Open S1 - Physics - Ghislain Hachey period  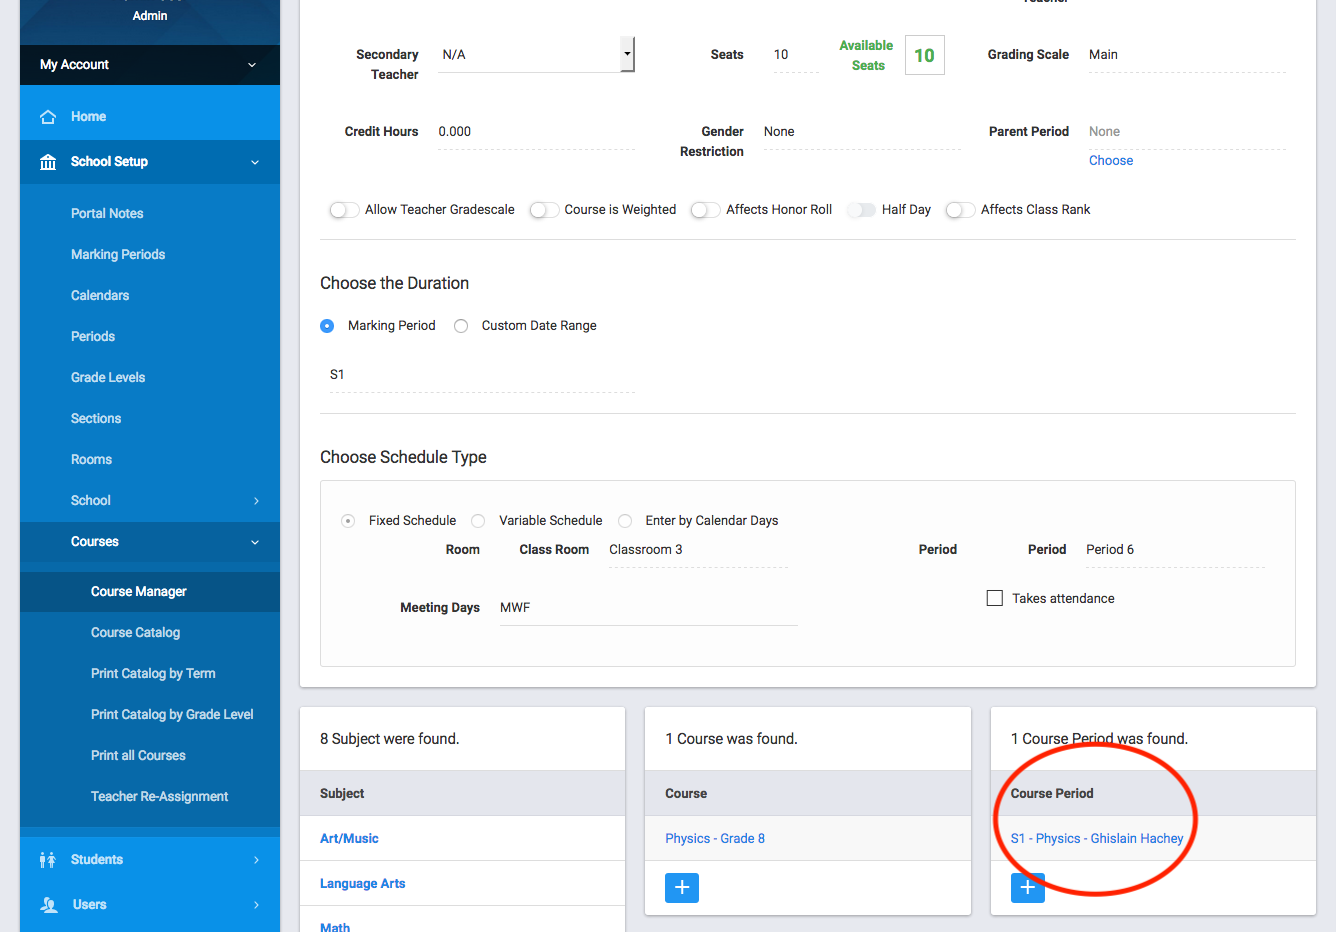[x=1097, y=839]
